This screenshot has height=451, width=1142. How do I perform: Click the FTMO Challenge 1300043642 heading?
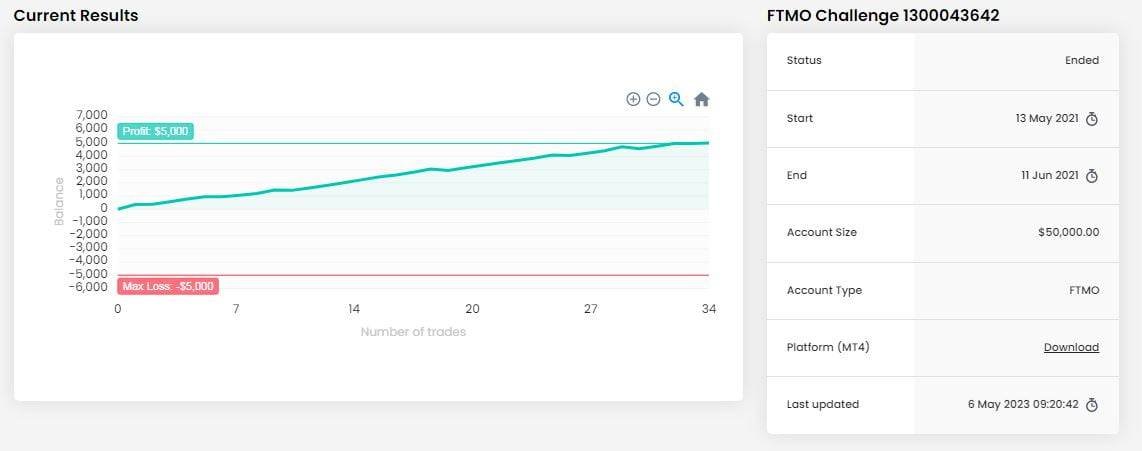point(883,16)
